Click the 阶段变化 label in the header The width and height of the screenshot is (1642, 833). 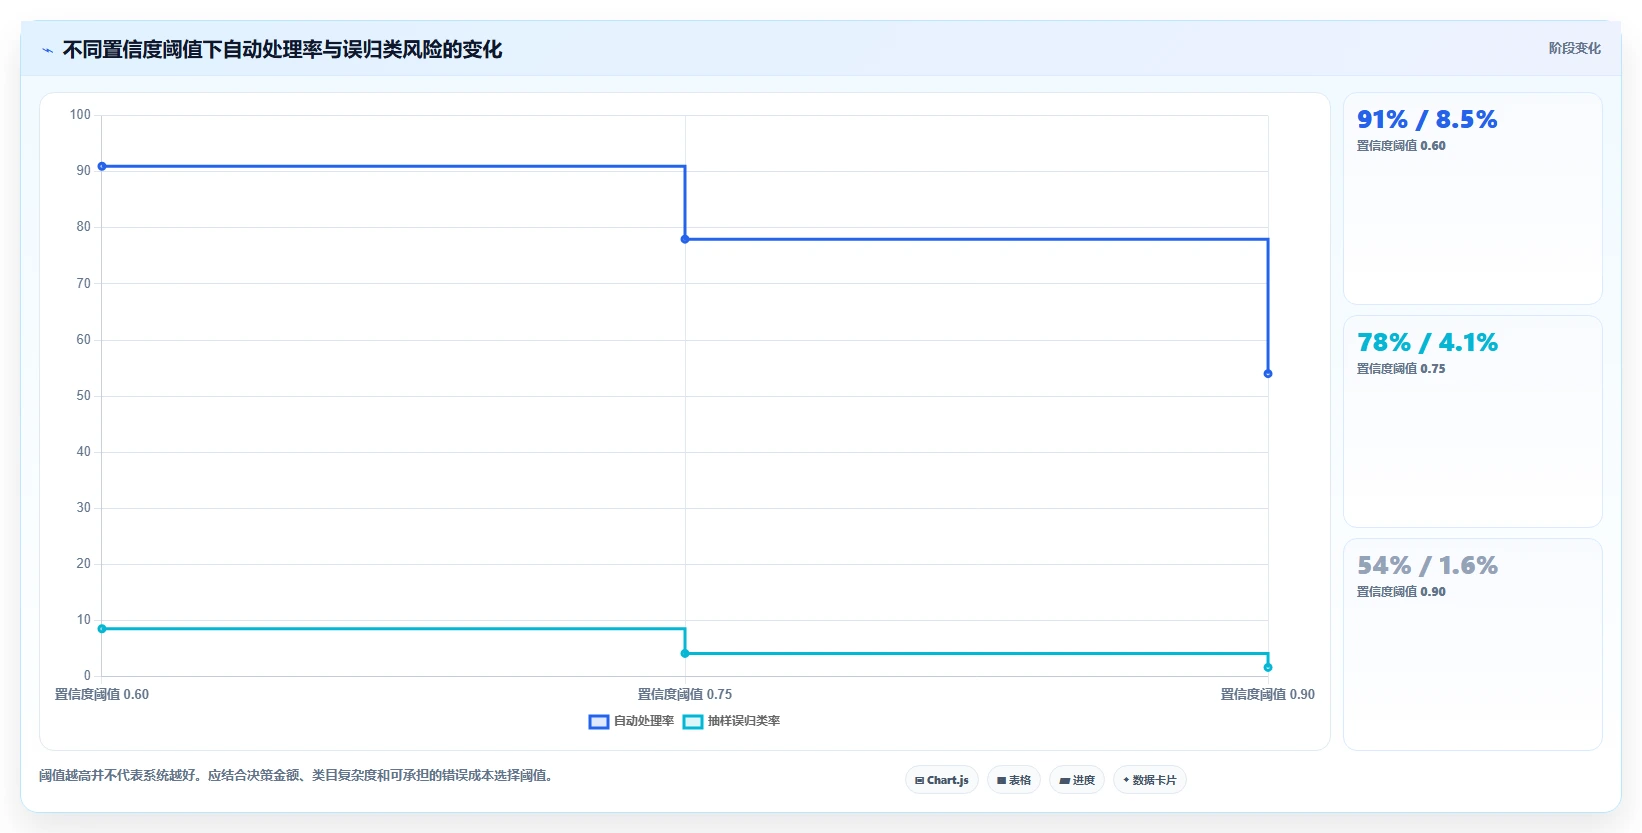pyautogui.click(x=1574, y=48)
